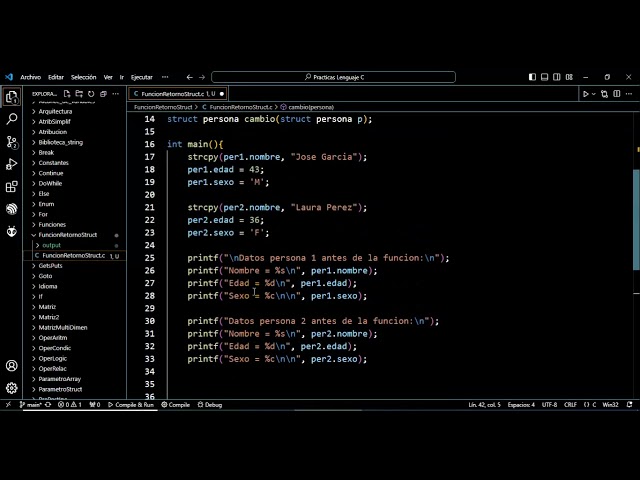
Task: Open the Accounts menu icon
Action: click(x=11, y=365)
